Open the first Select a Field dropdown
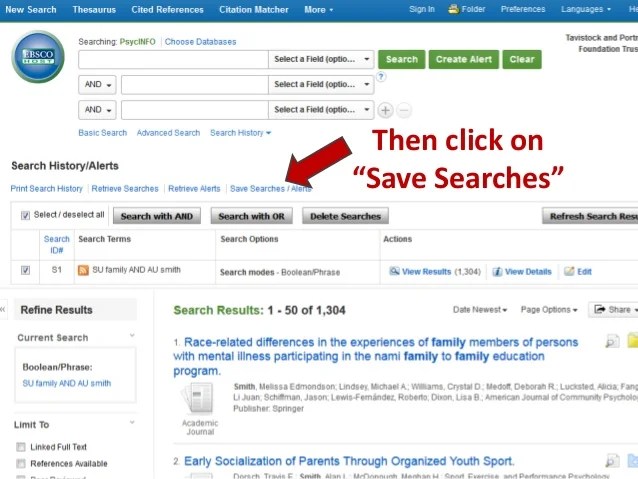Screen dimensions: 638x479 tap(321, 59)
